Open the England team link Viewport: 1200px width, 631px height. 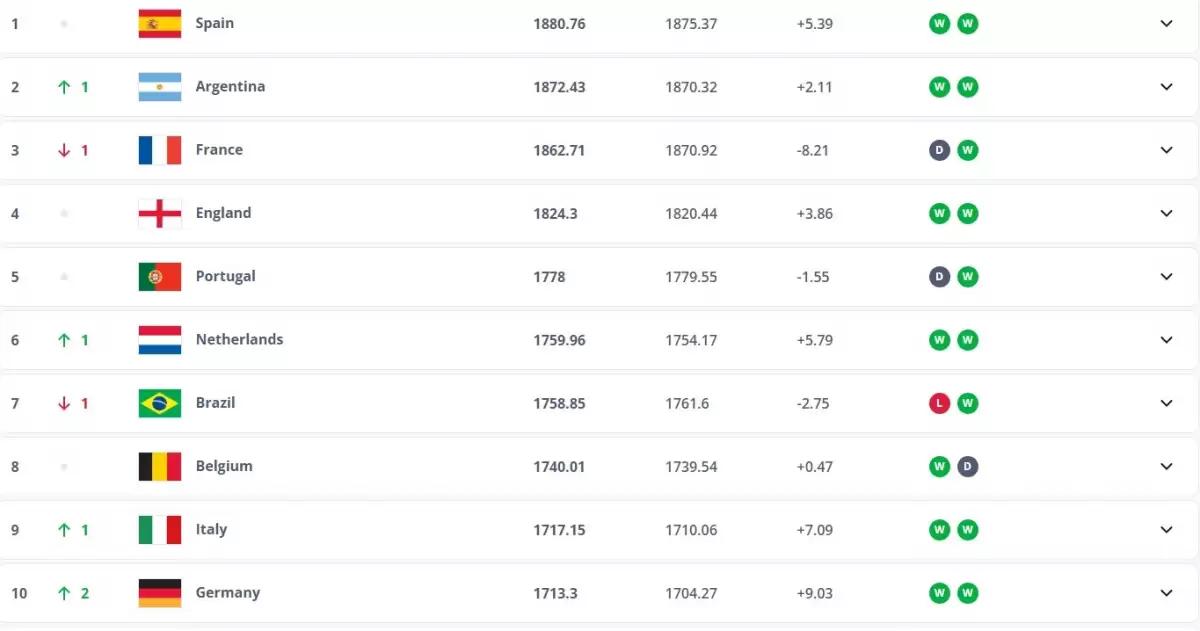pyautogui.click(x=223, y=213)
